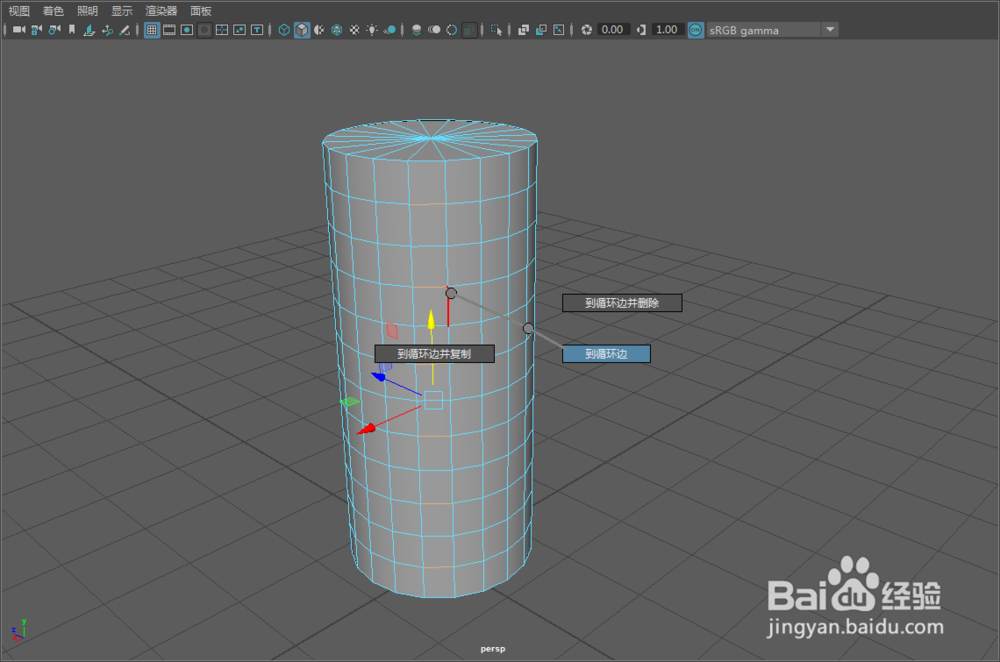Click the Bookmarks icon in panel toolbar

click(72, 30)
